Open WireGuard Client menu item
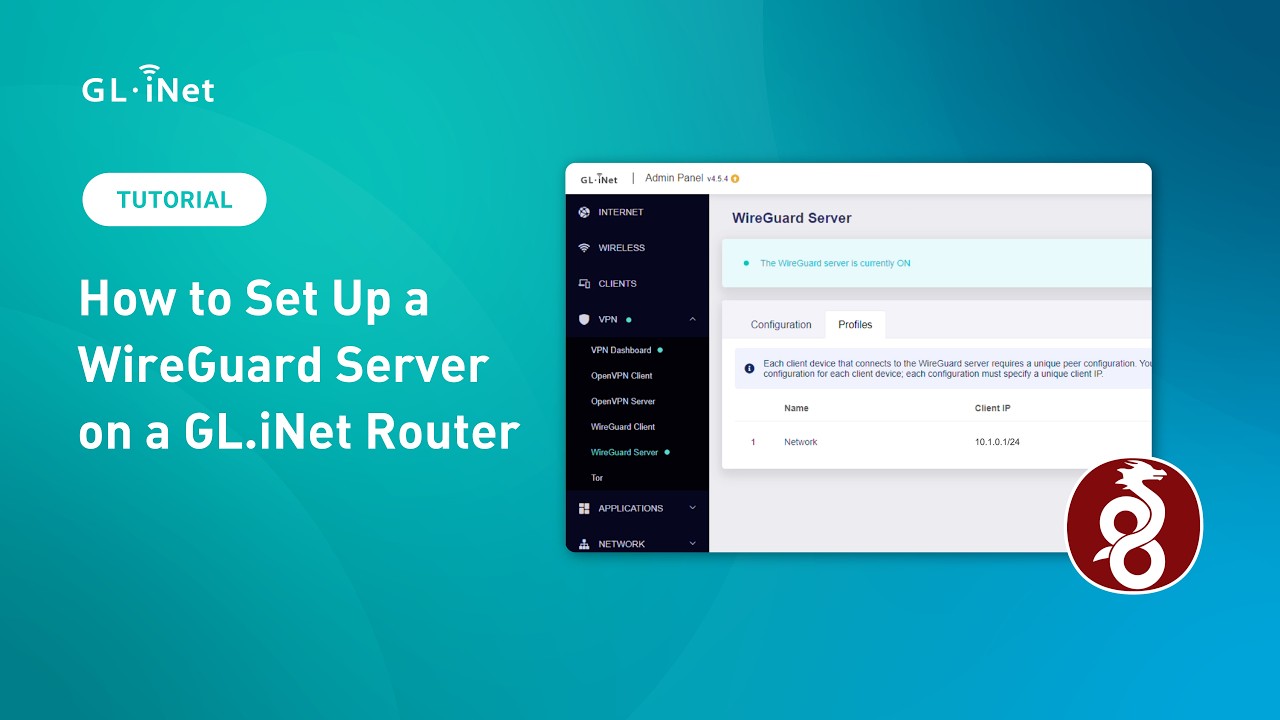 pos(623,427)
